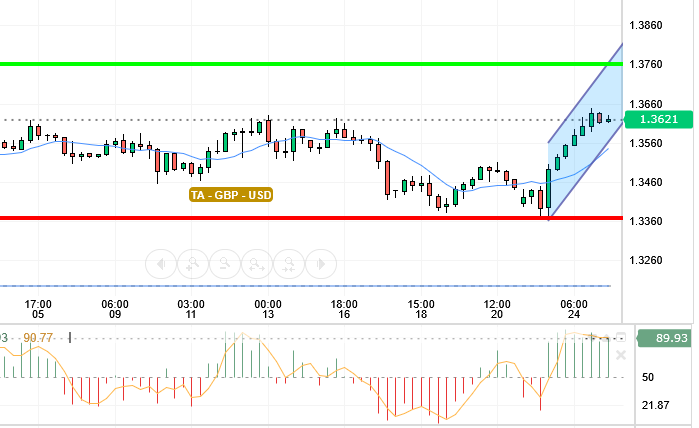Click the 00:00 13 time axis label
Viewport: 699px width, 428px height.
tap(268, 309)
